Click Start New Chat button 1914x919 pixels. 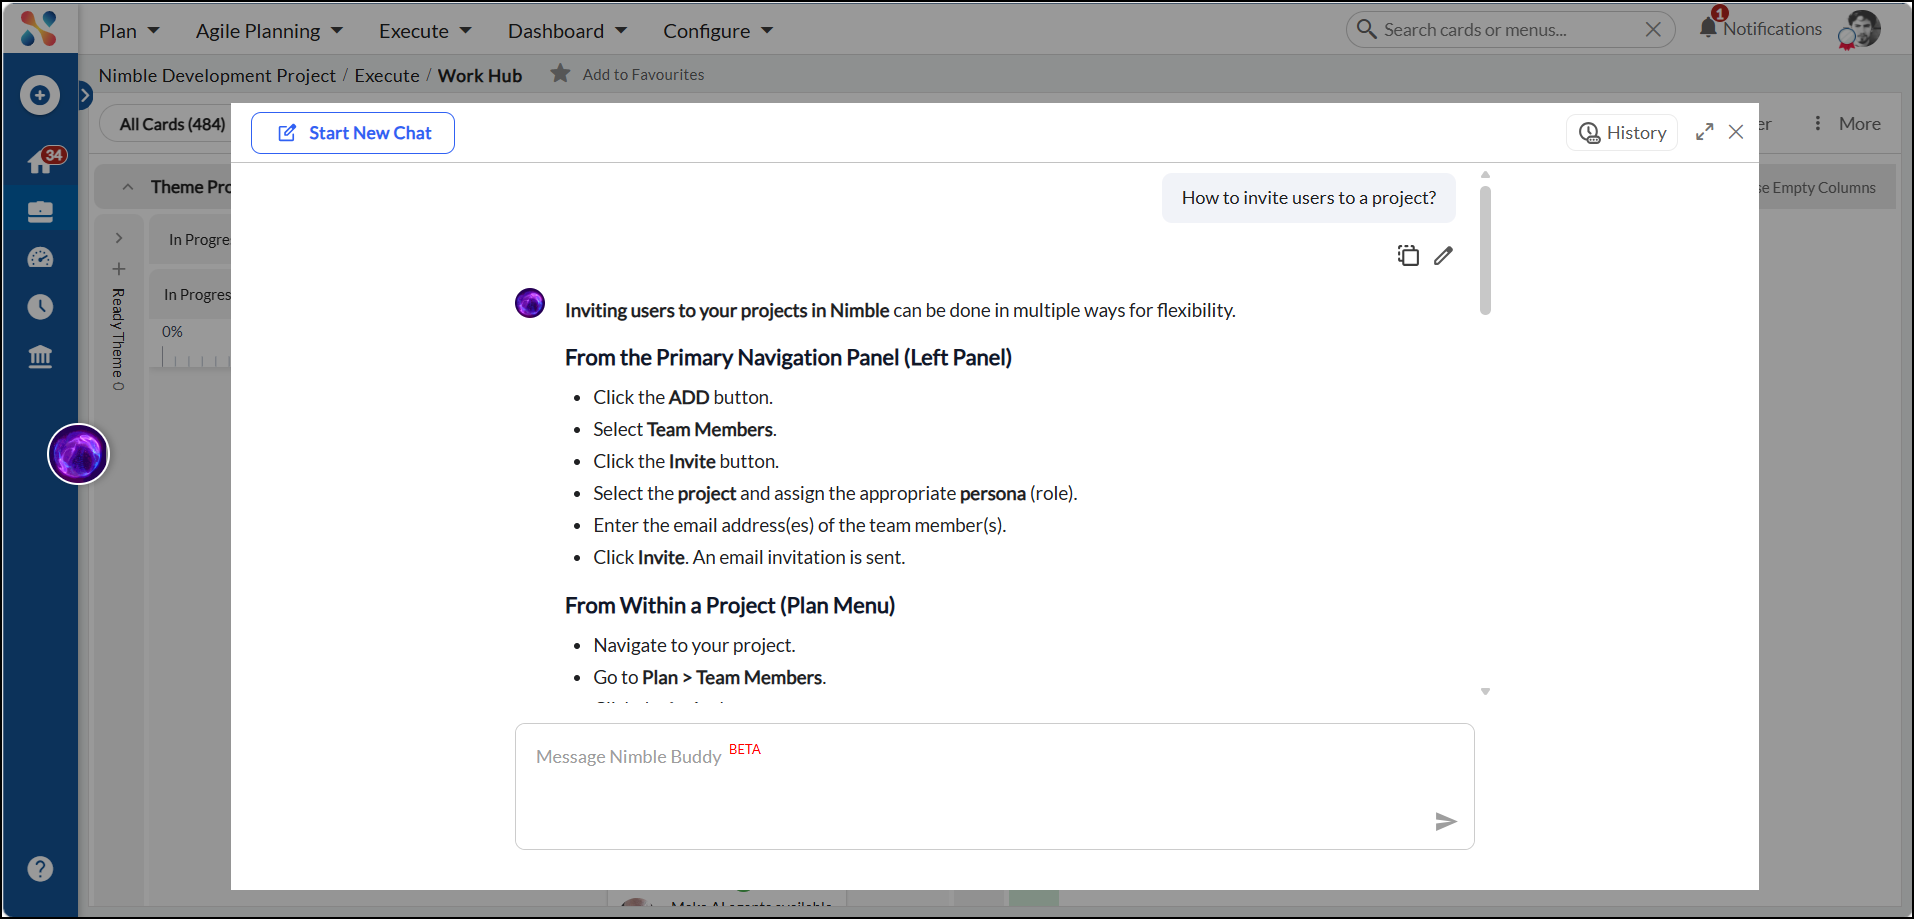pos(353,133)
